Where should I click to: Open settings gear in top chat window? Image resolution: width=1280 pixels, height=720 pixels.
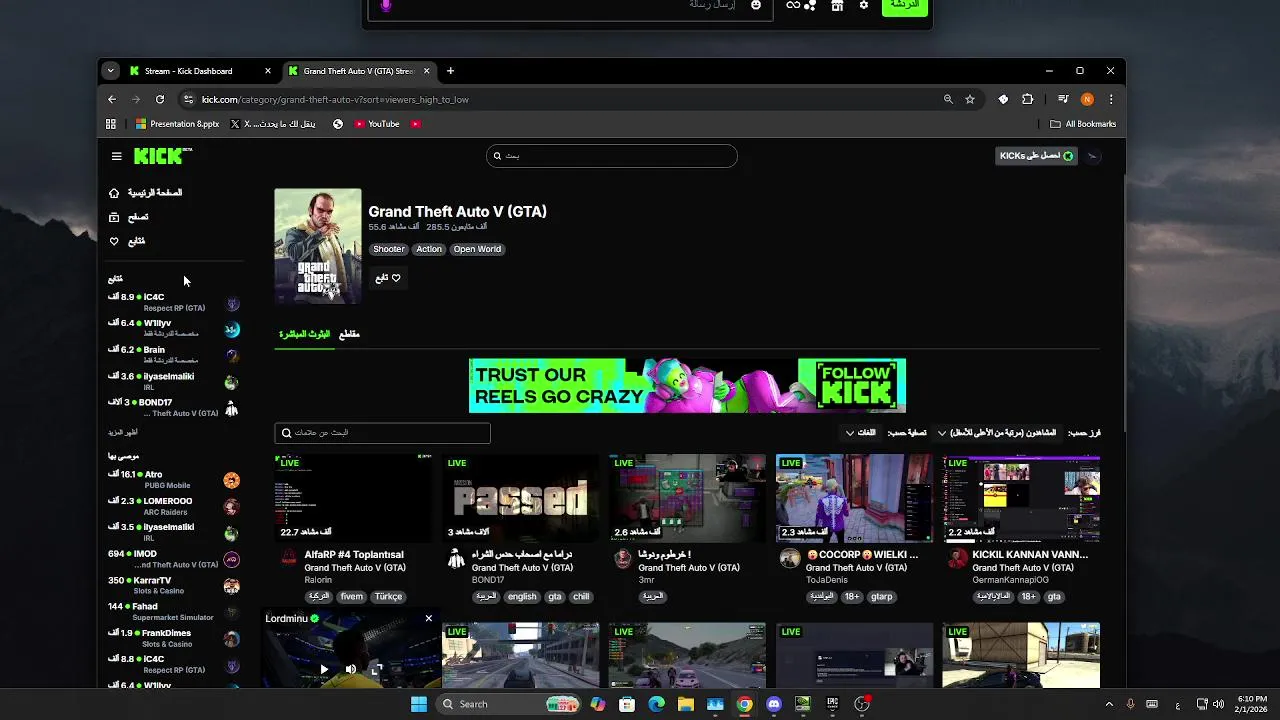pyautogui.click(x=864, y=5)
